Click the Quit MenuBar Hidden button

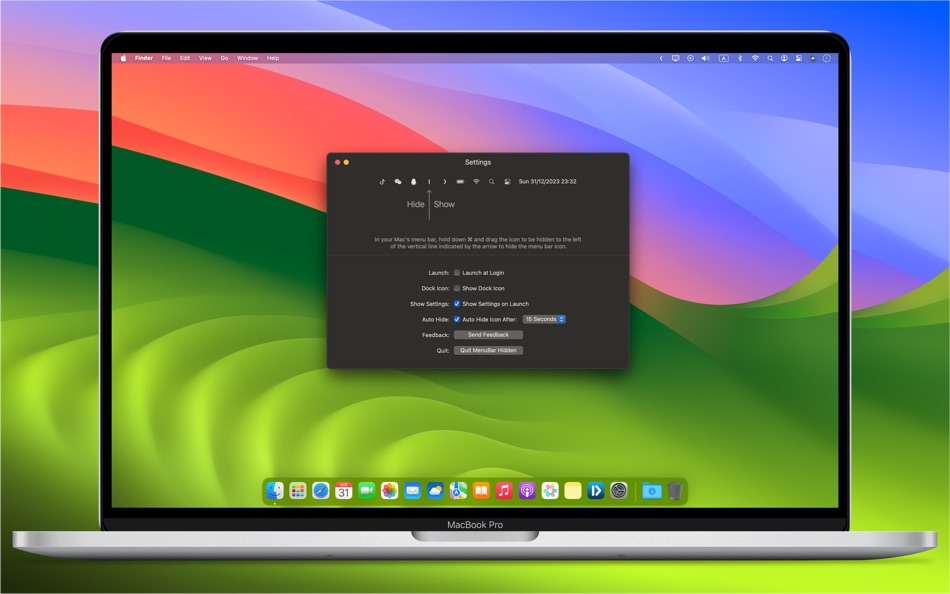pyautogui.click(x=488, y=350)
